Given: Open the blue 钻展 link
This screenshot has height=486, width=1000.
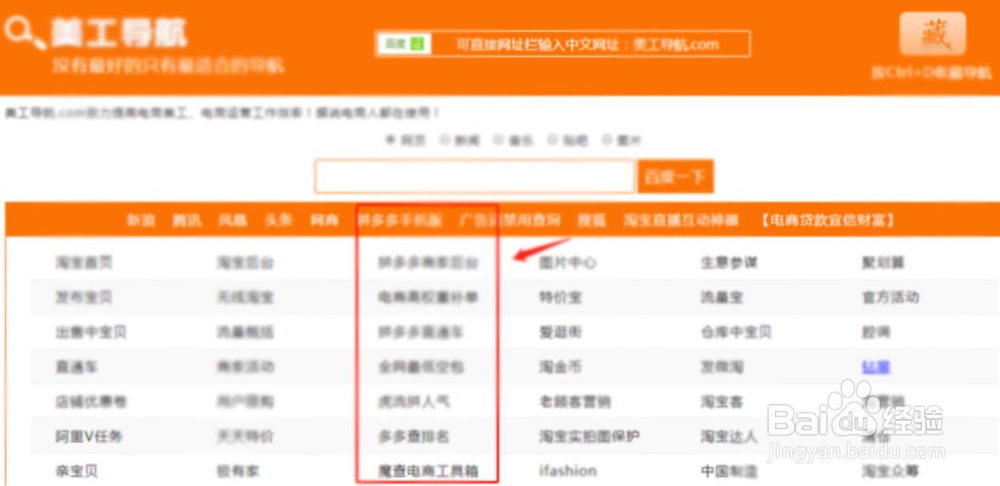Looking at the screenshot, I should (876, 367).
